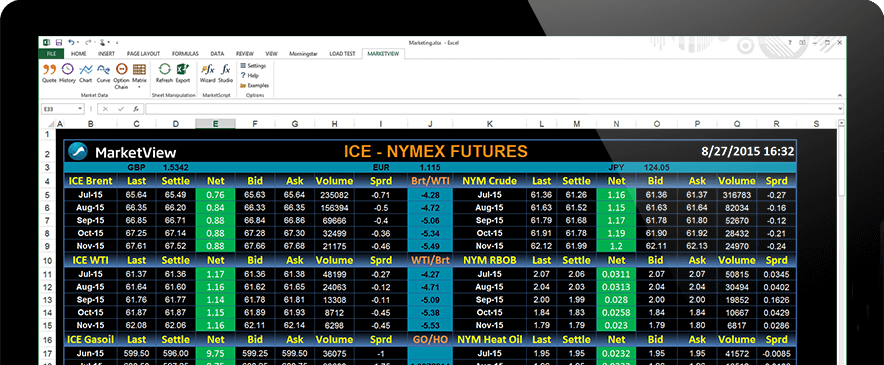The width and height of the screenshot is (884, 365).
Task: Insert a Chart from Market Data
Action: point(86,73)
